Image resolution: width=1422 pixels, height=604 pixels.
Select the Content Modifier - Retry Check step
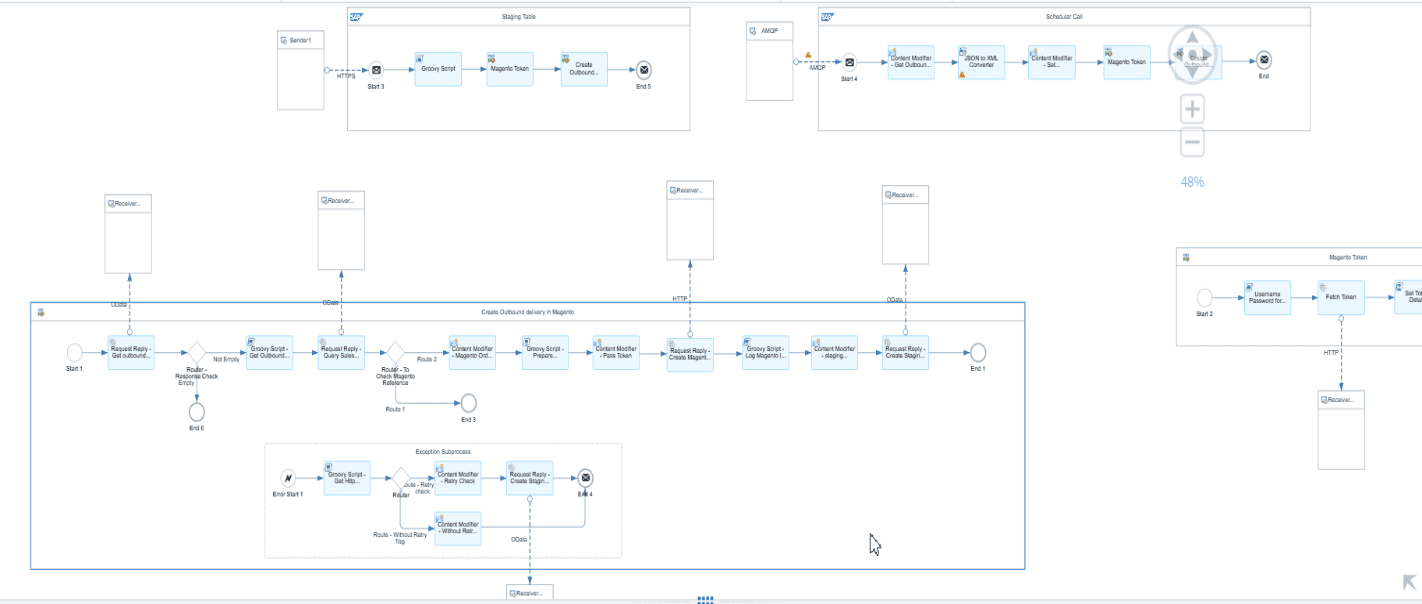click(x=457, y=478)
